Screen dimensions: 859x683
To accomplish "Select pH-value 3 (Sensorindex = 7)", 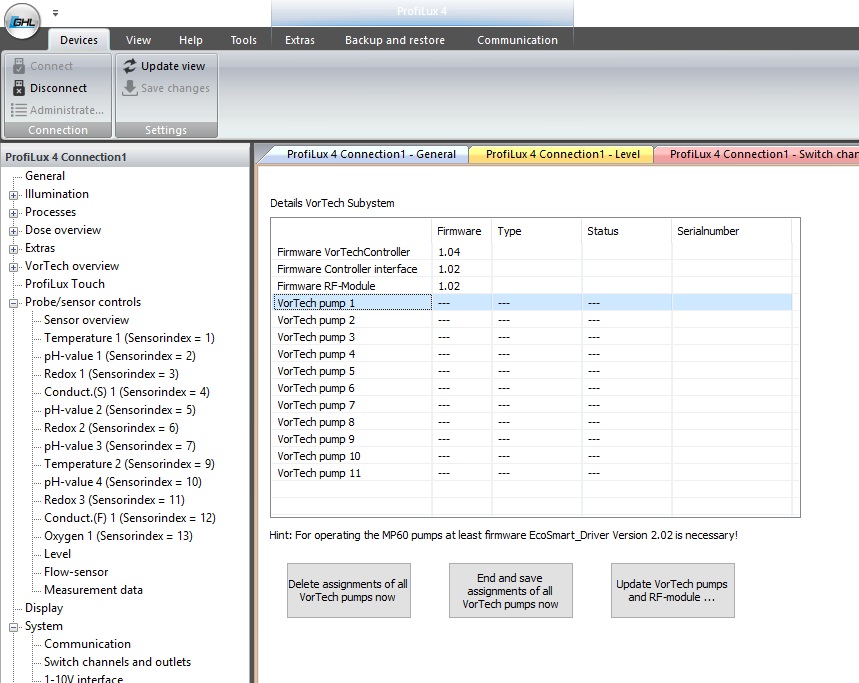I will pos(120,446).
